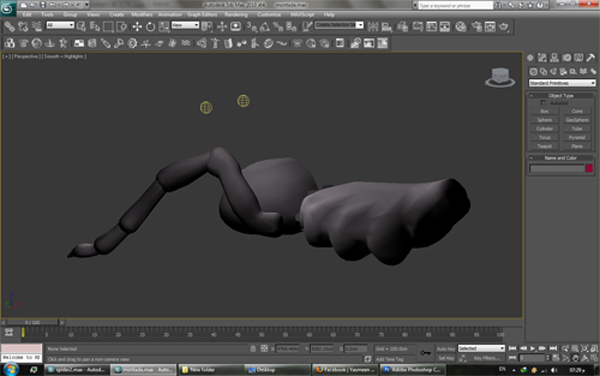Open Adobe Photoshop from the taskbar
The width and height of the screenshot is (600, 376).
[x=412, y=369]
